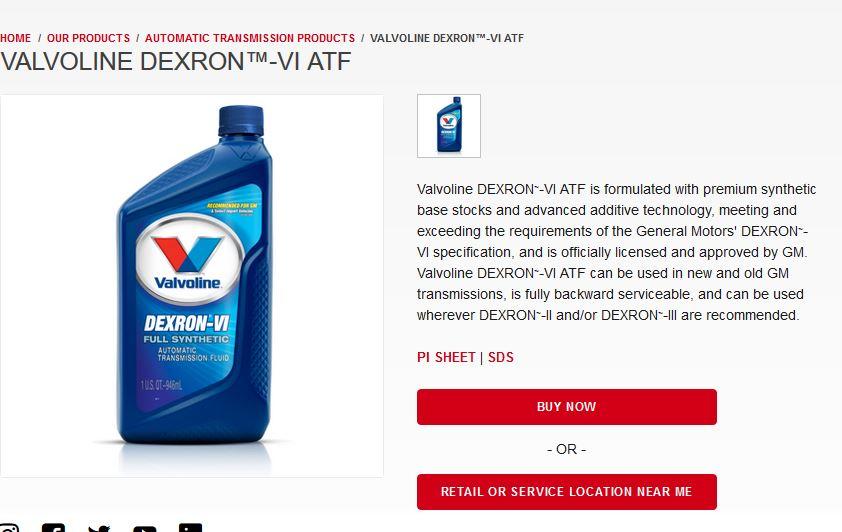Click the VALVOLINE DEXRON-VI ATF page heading
Viewport: 842px width, 532px height.
[x=176, y=61]
